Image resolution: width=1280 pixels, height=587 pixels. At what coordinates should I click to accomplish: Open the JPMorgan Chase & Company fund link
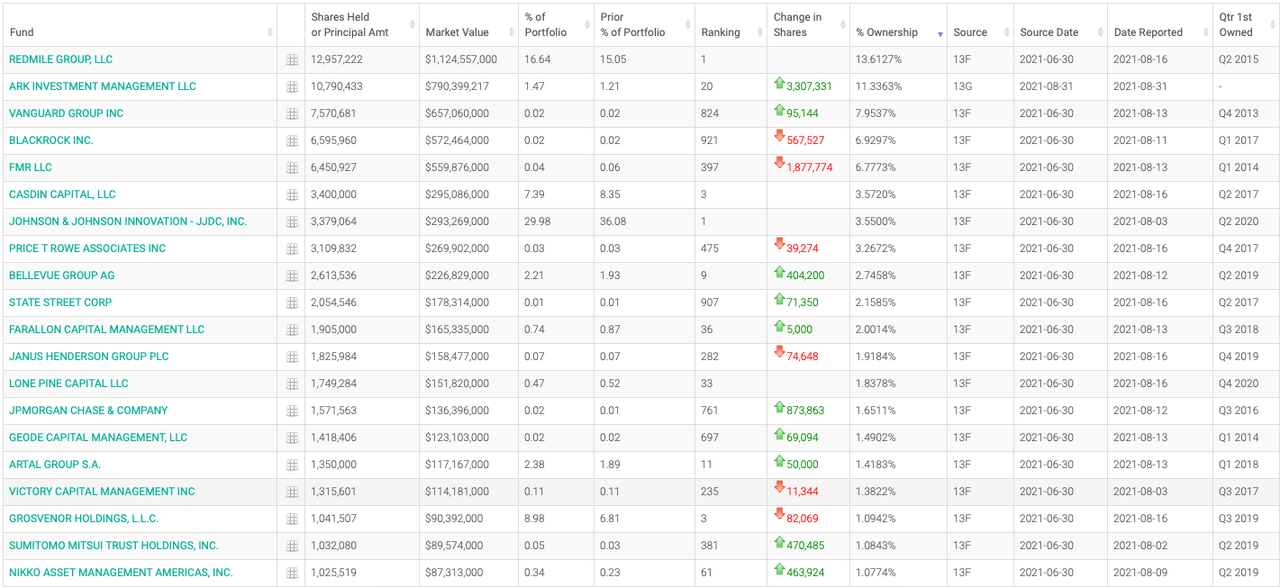88,411
